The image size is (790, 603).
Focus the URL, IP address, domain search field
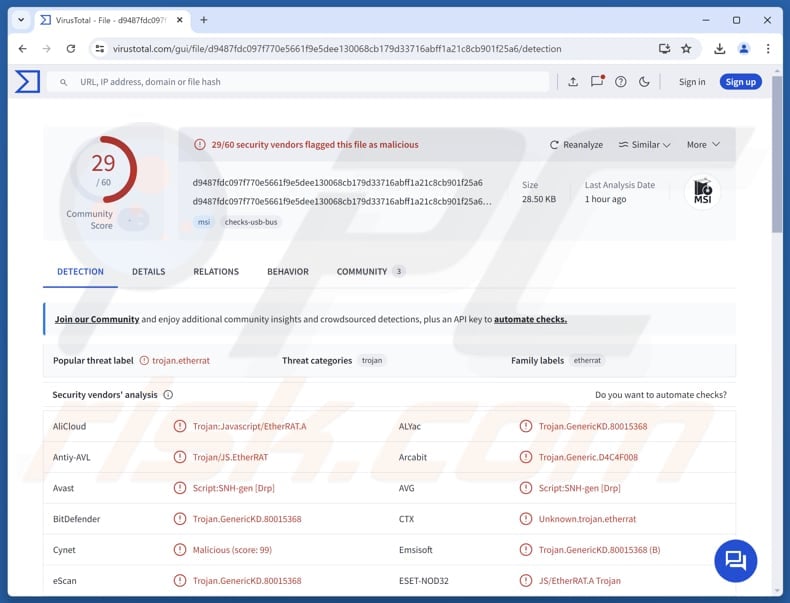click(297, 82)
